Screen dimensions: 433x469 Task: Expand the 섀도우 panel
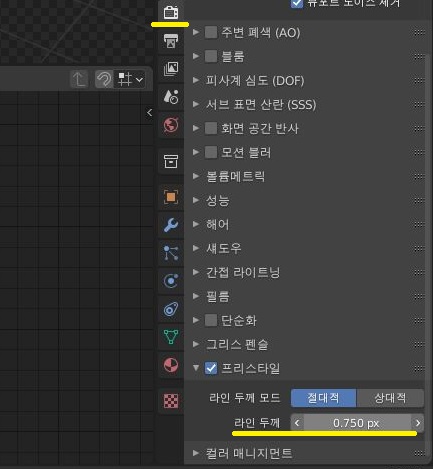coord(196,248)
